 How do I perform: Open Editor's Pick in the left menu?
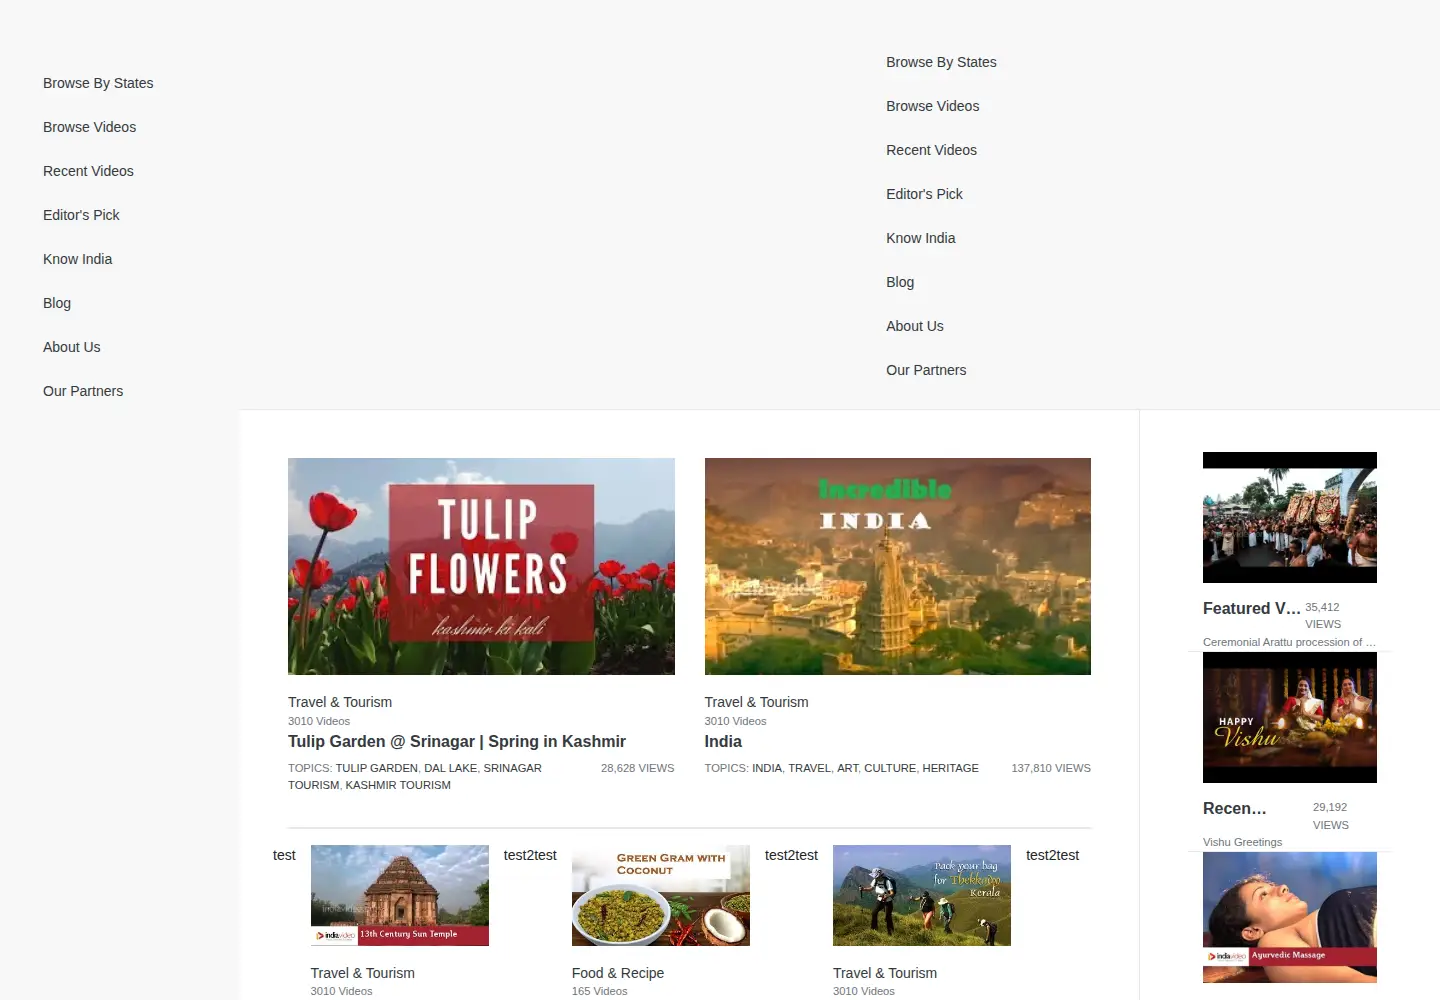[81, 215]
